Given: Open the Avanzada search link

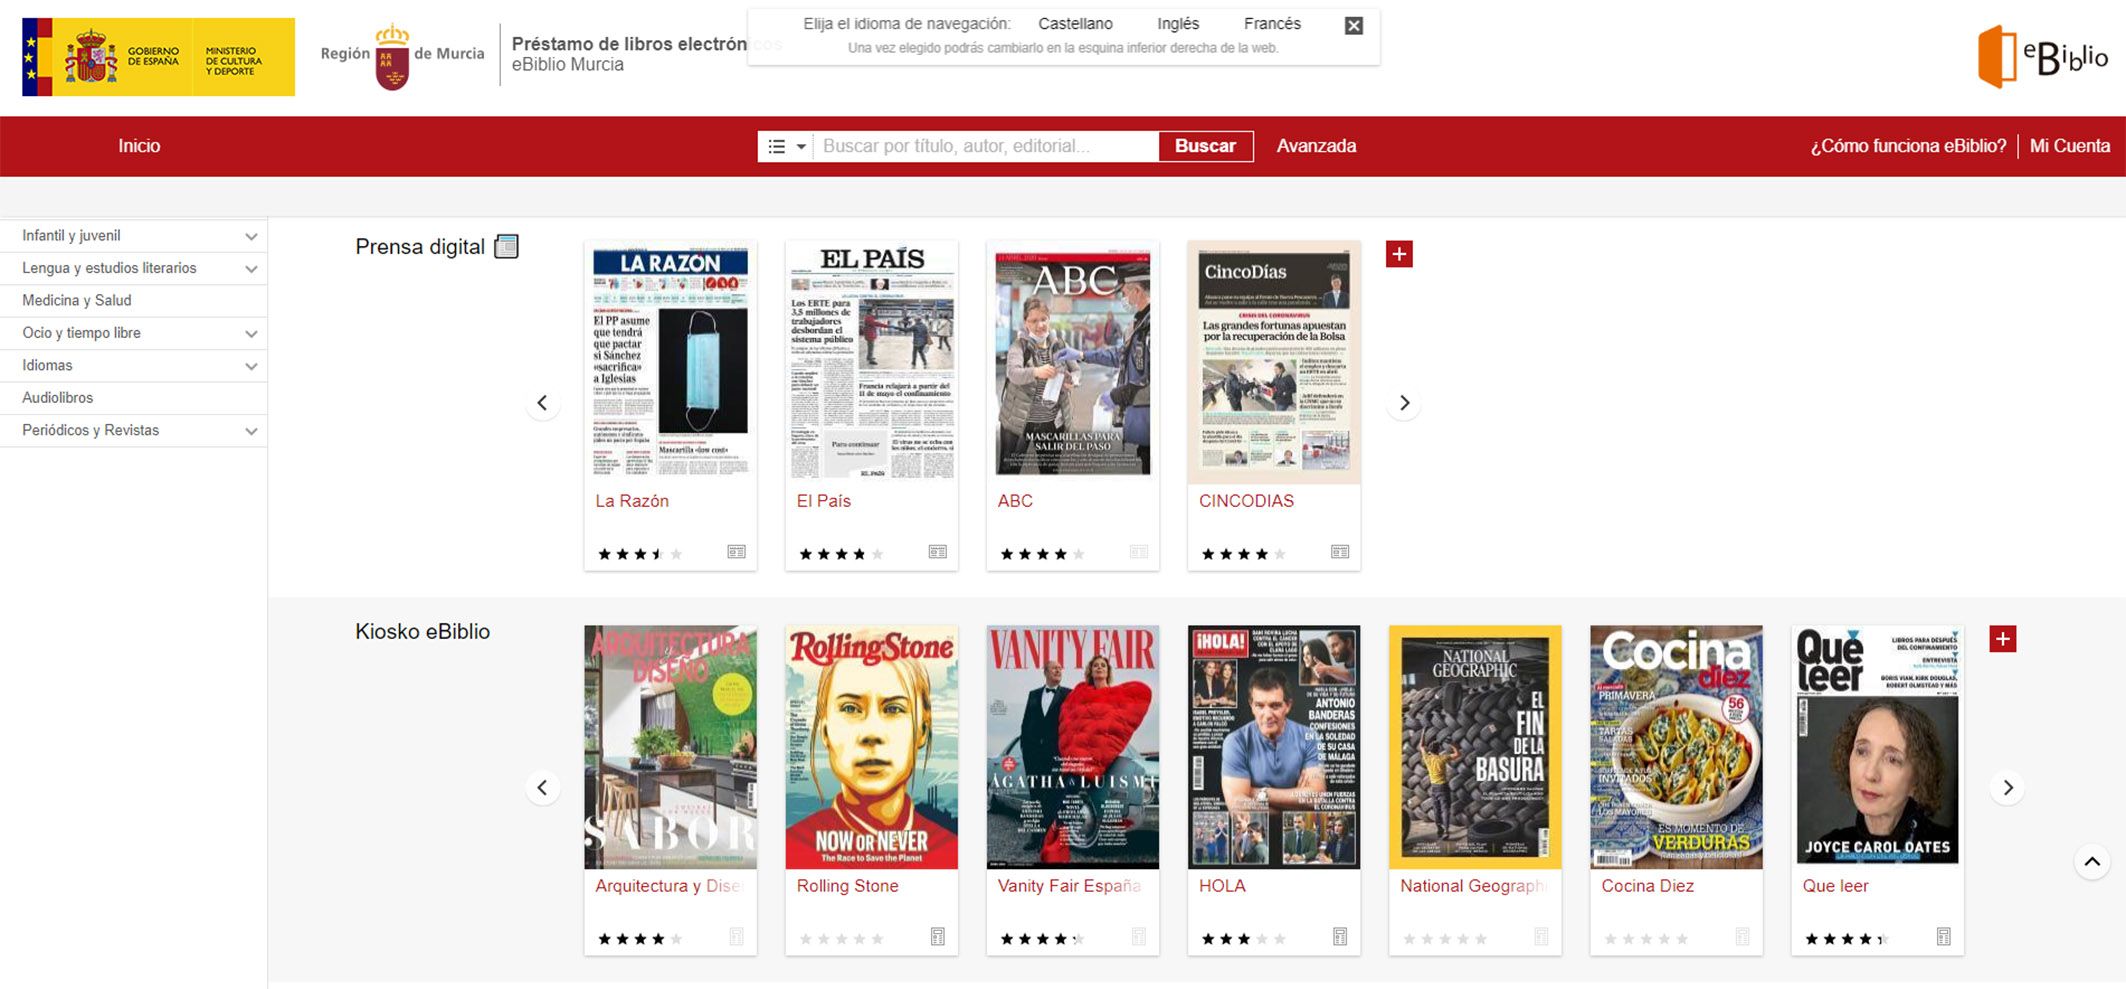Looking at the screenshot, I should tap(1316, 146).
